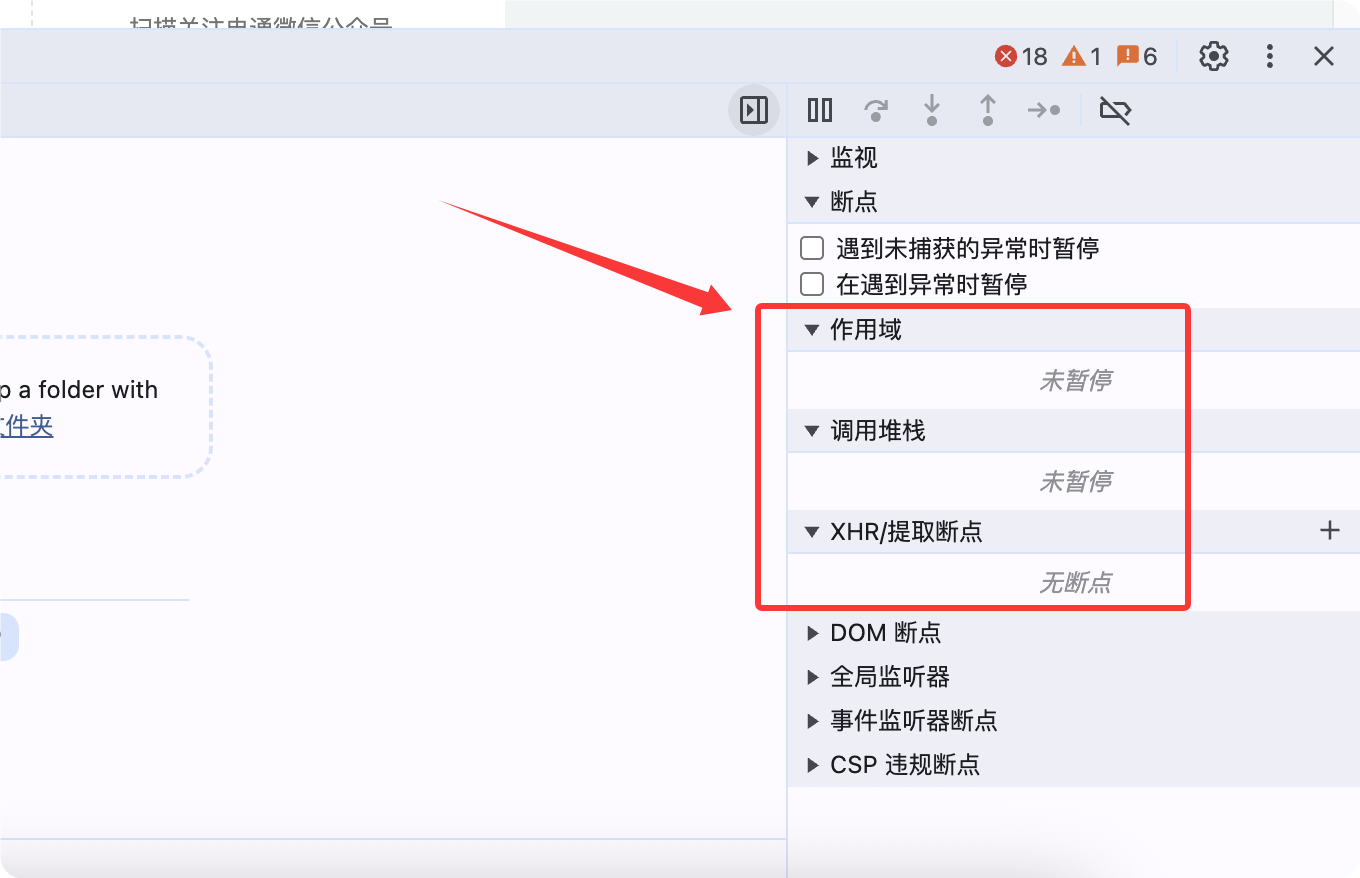The height and width of the screenshot is (878, 1360).
Task: Expand the CSP 违规断点 section
Action: tap(811, 765)
